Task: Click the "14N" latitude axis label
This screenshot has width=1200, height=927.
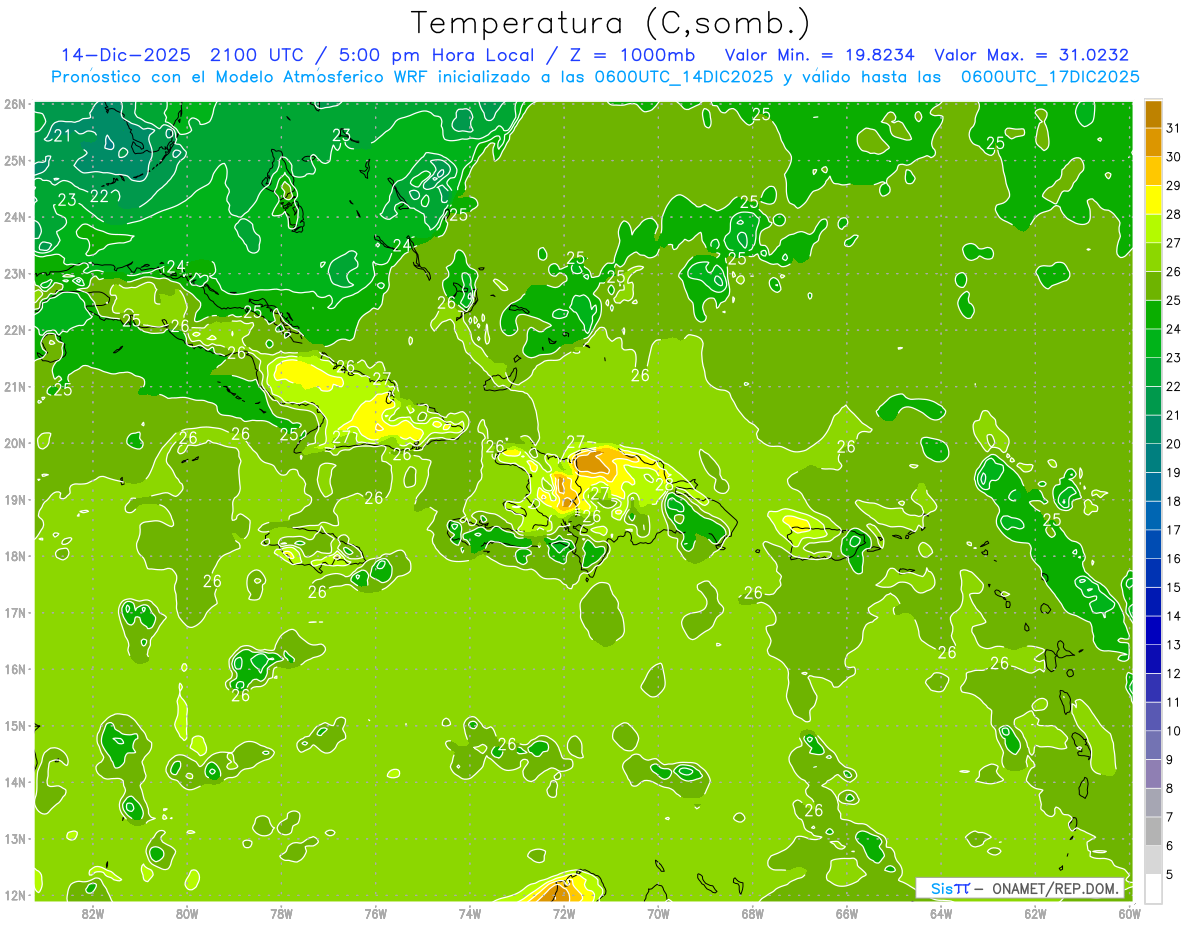Action: click(15, 782)
